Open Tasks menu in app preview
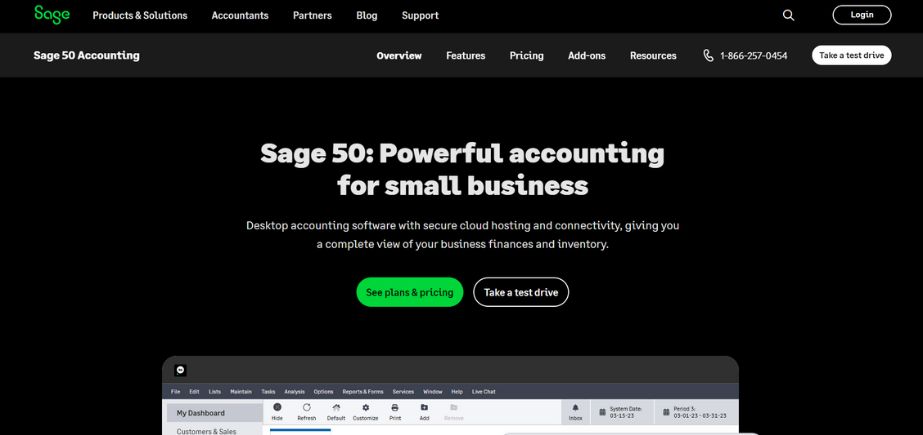 coord(268,391)
